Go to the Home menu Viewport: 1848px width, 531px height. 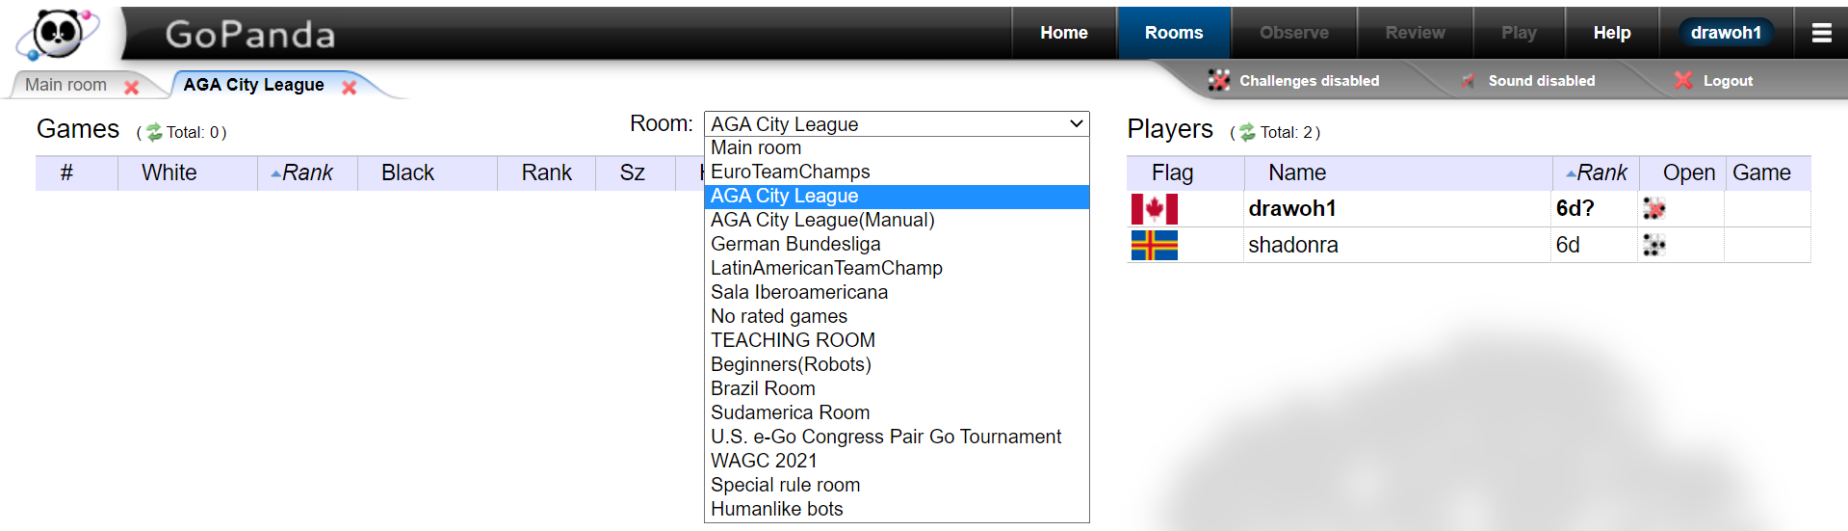pyautogui.click(x=1063, y=33)
